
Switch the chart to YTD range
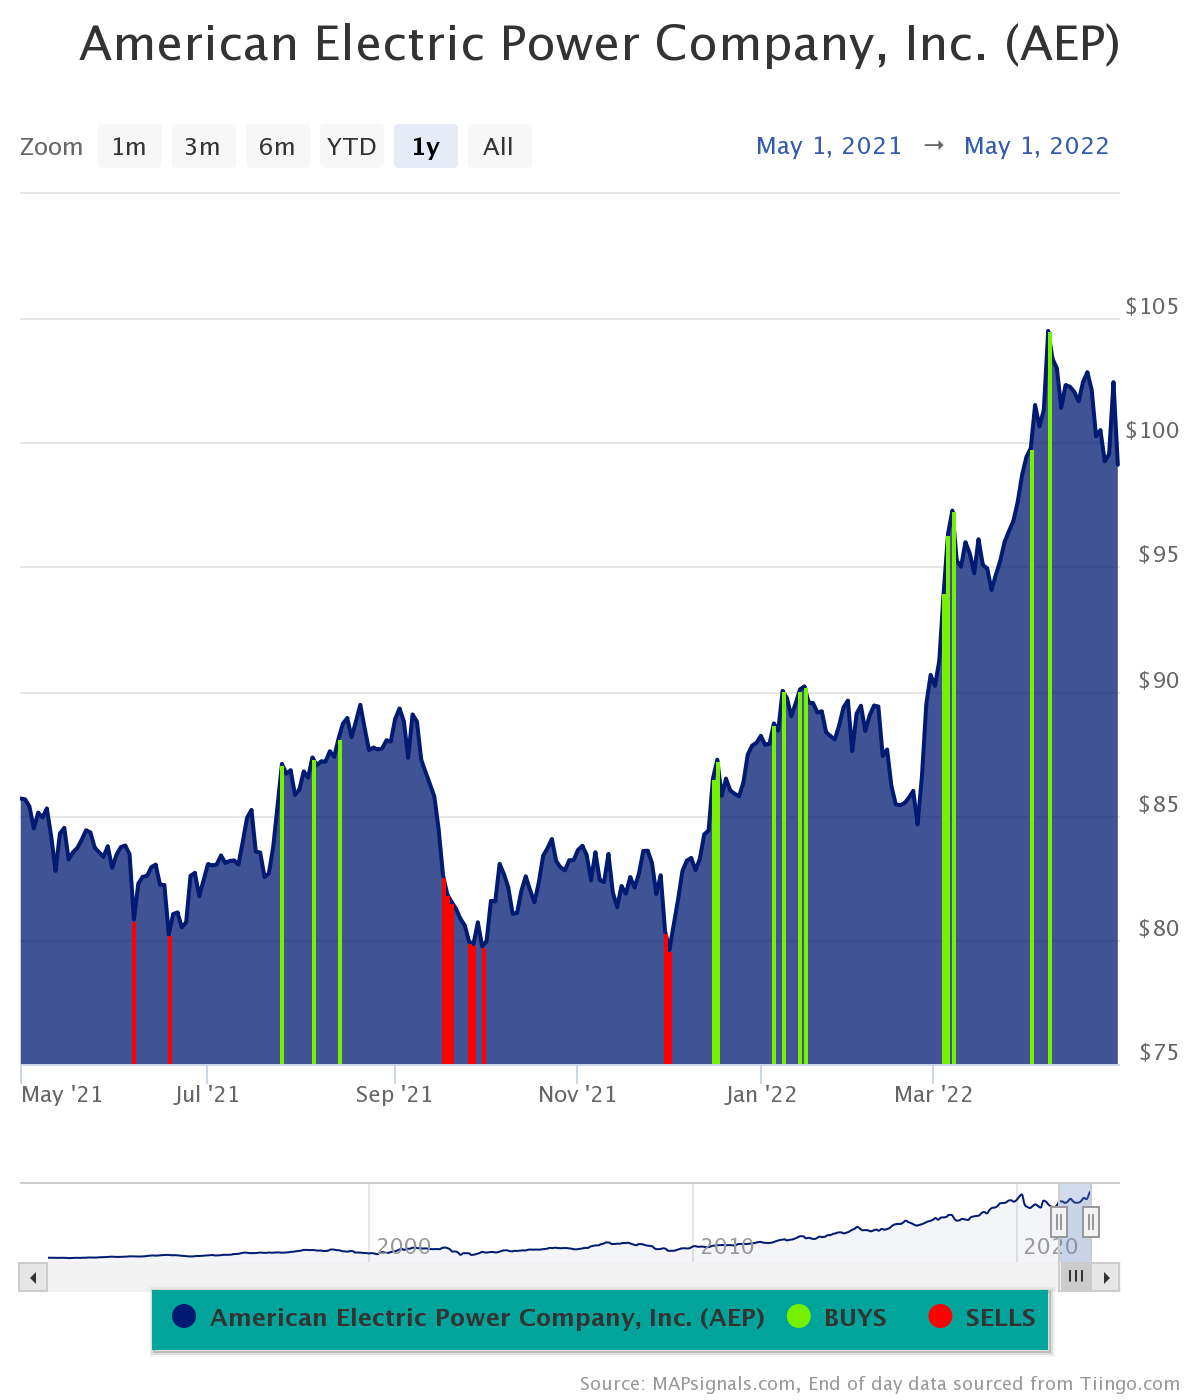(351, 146)
